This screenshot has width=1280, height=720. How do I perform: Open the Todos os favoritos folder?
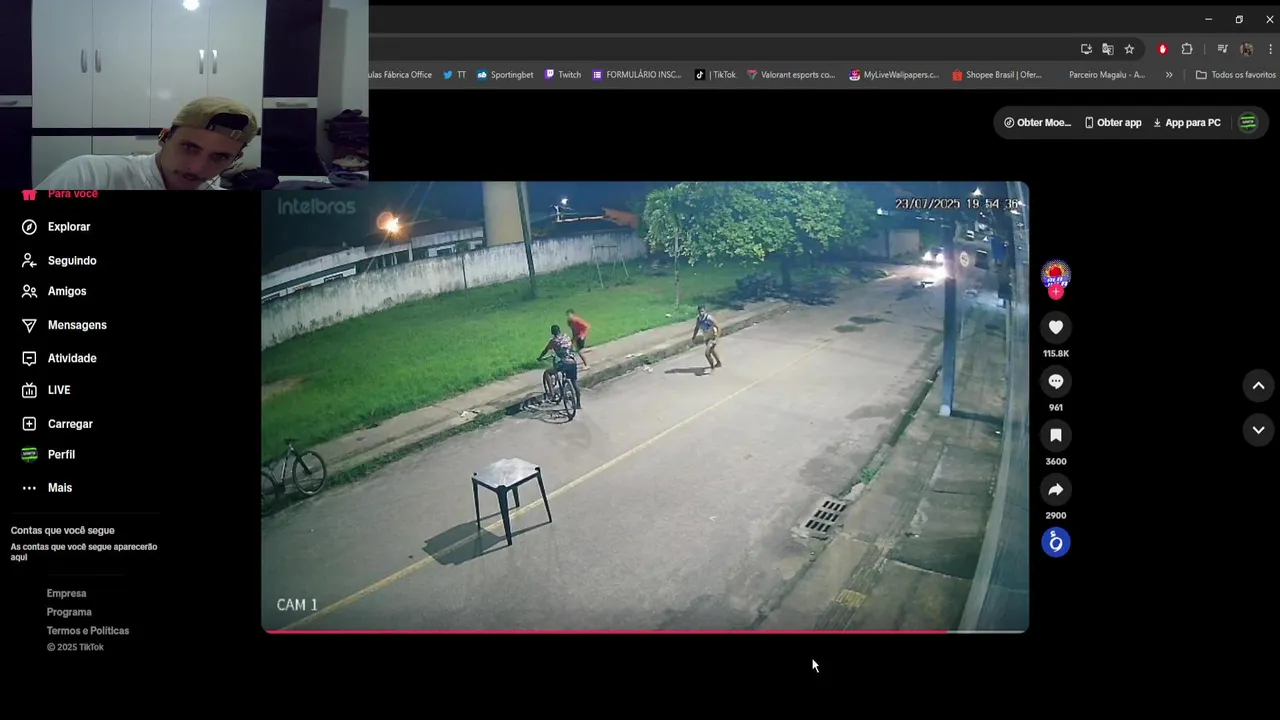click(1236, 75)
